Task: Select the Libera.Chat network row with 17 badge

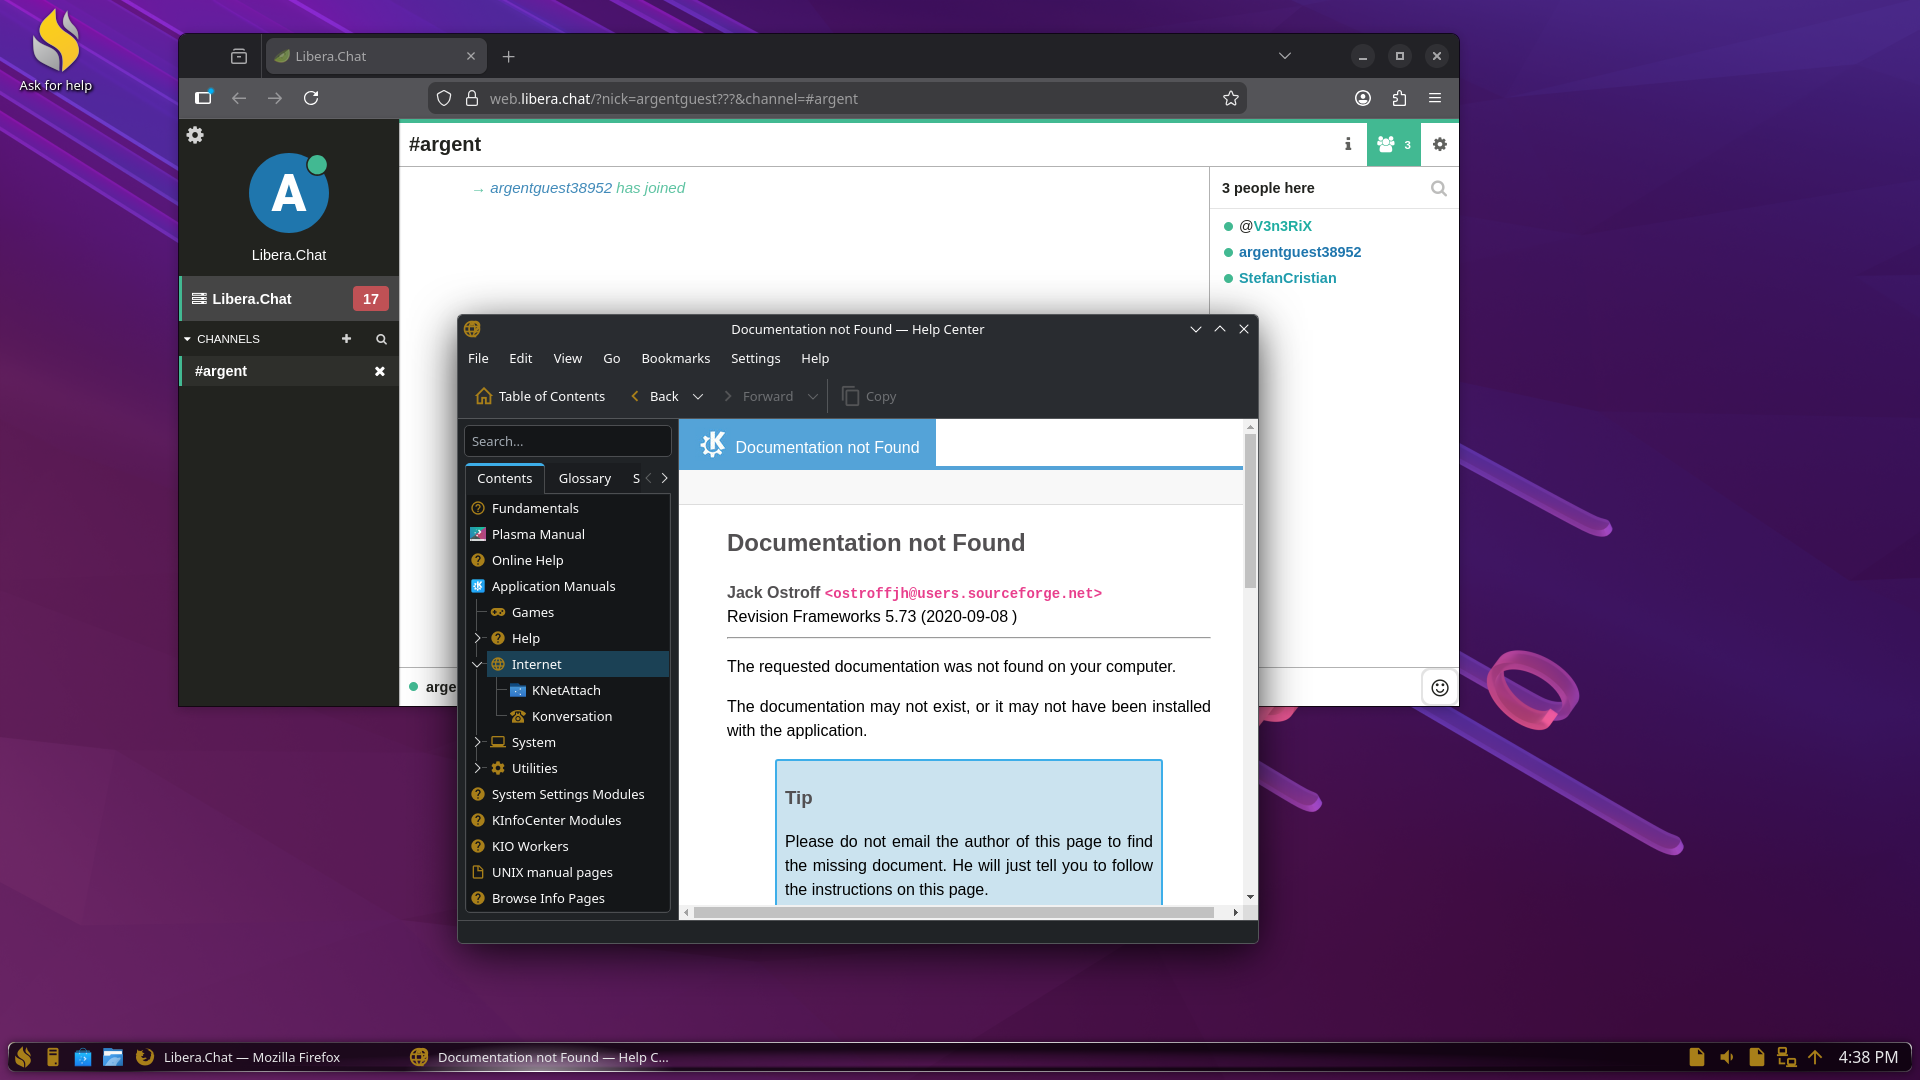Action: click(x=289, y=299)
